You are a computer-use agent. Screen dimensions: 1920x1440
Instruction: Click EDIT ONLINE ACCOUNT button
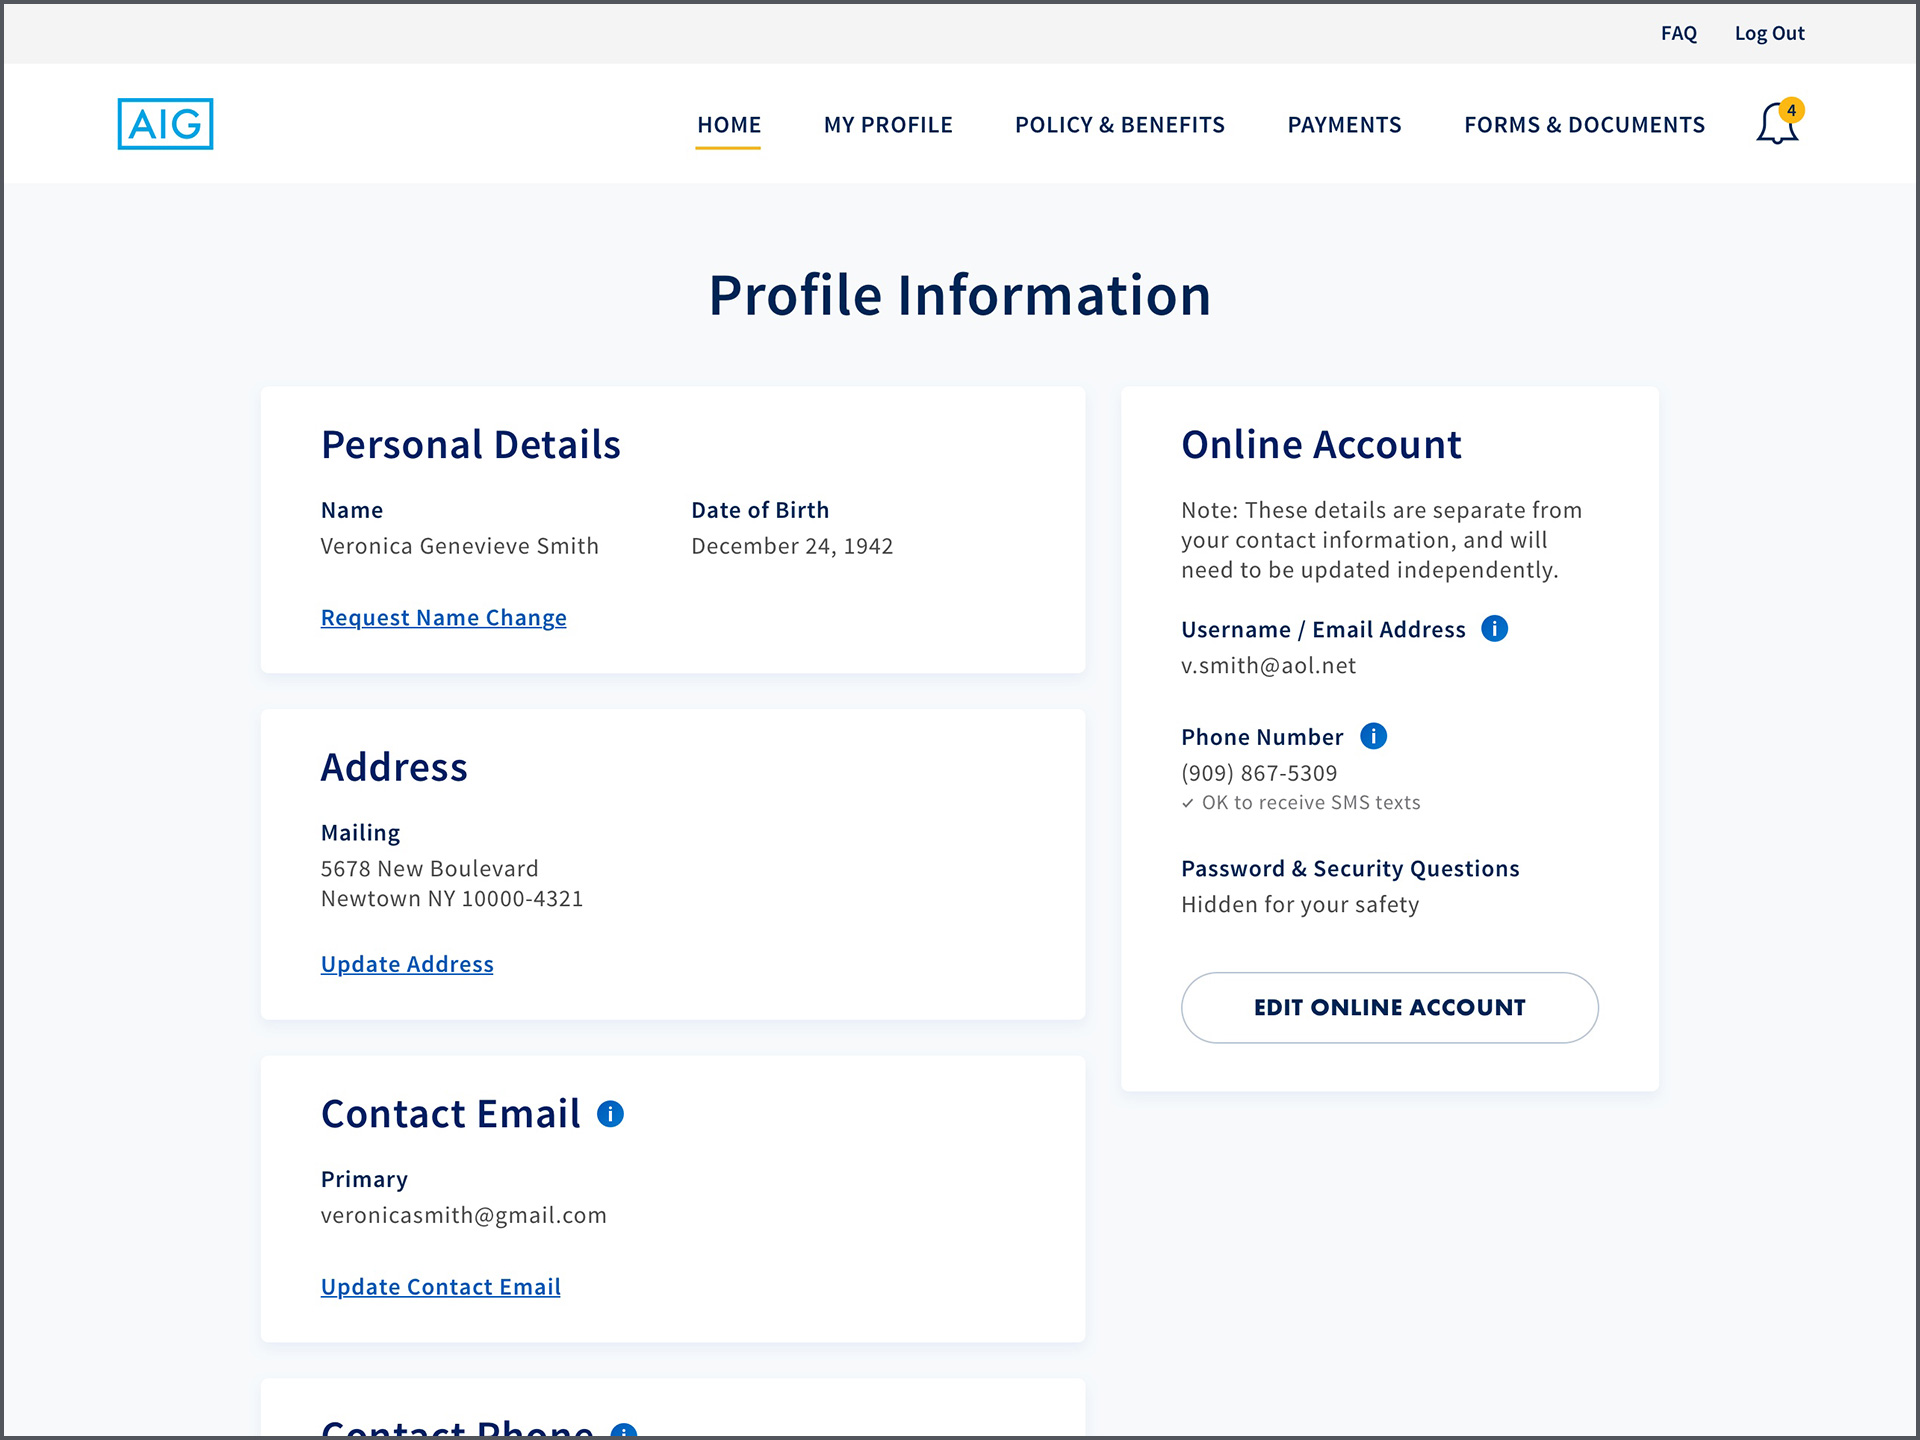coord(1389,1008)
